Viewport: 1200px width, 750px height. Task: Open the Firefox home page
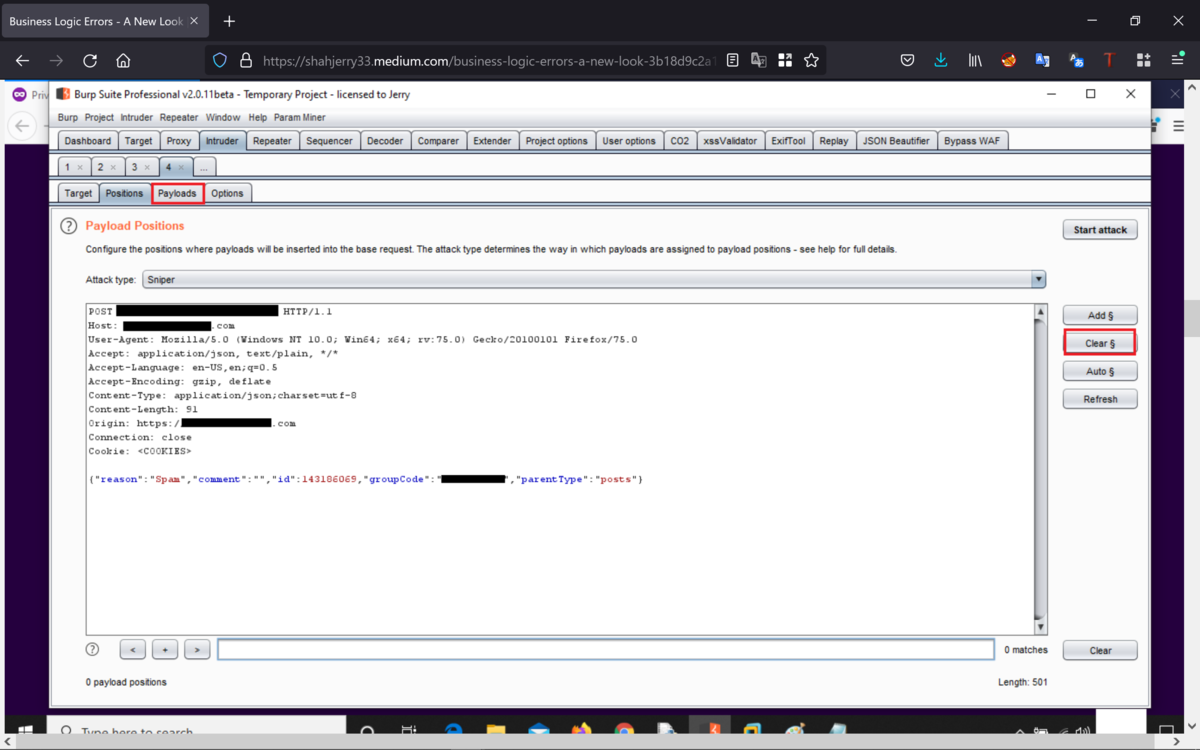123,61
